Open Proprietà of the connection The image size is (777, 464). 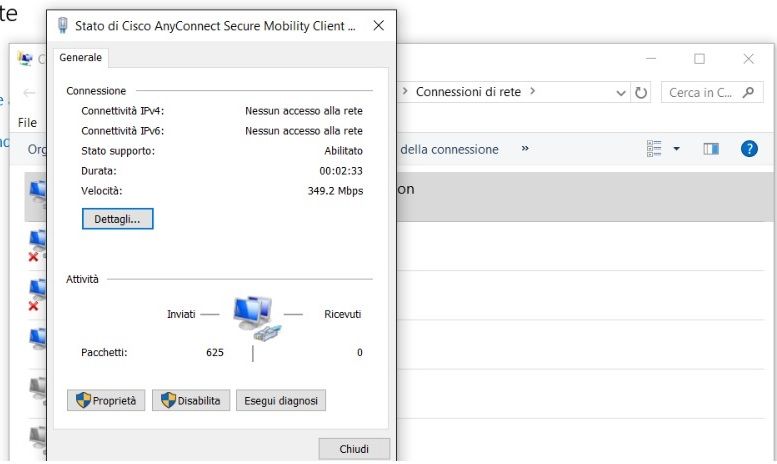(x=106, y=401)
